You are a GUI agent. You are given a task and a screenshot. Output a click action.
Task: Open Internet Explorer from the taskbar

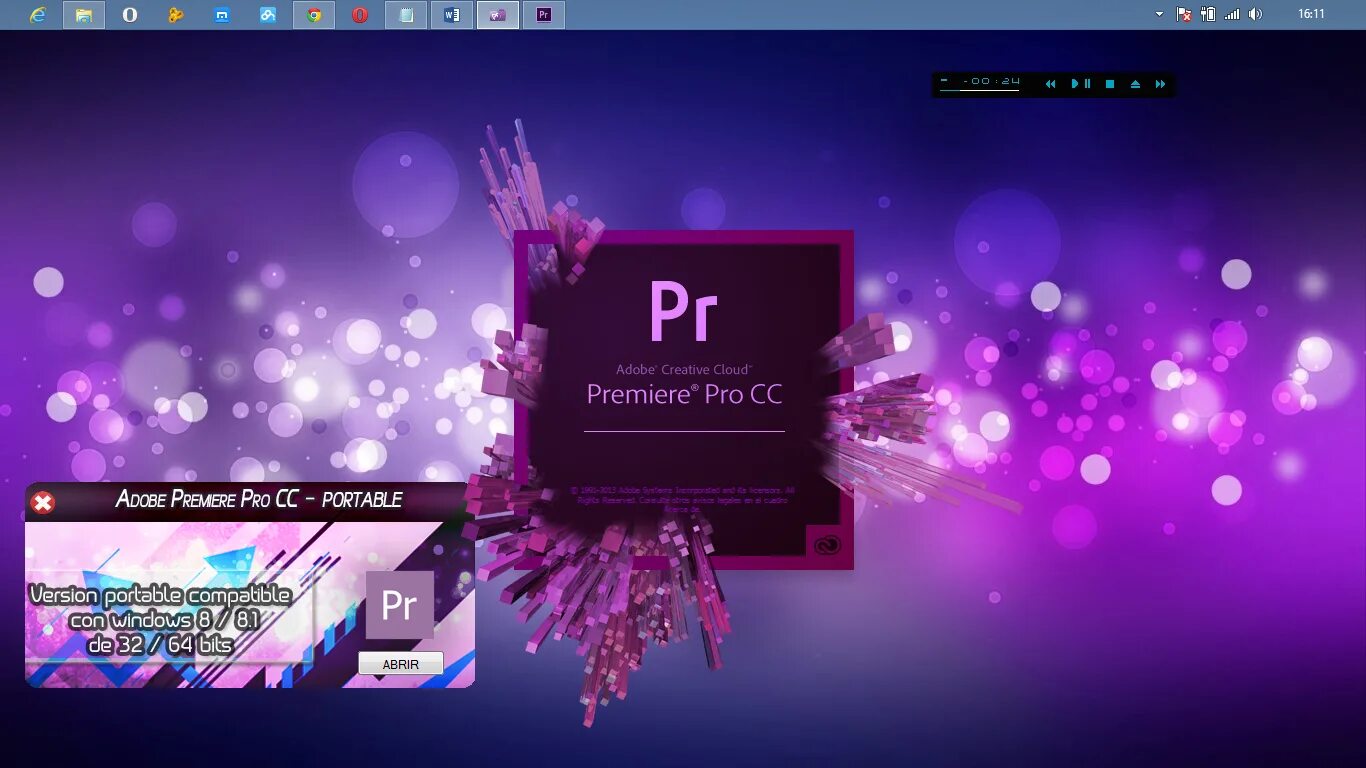tap(38, 15)
